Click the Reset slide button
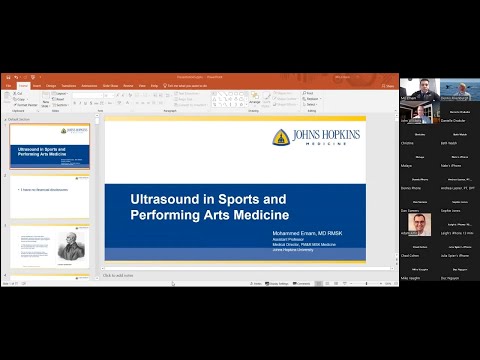This screenshot has height=360, width=480. [58, 99]
